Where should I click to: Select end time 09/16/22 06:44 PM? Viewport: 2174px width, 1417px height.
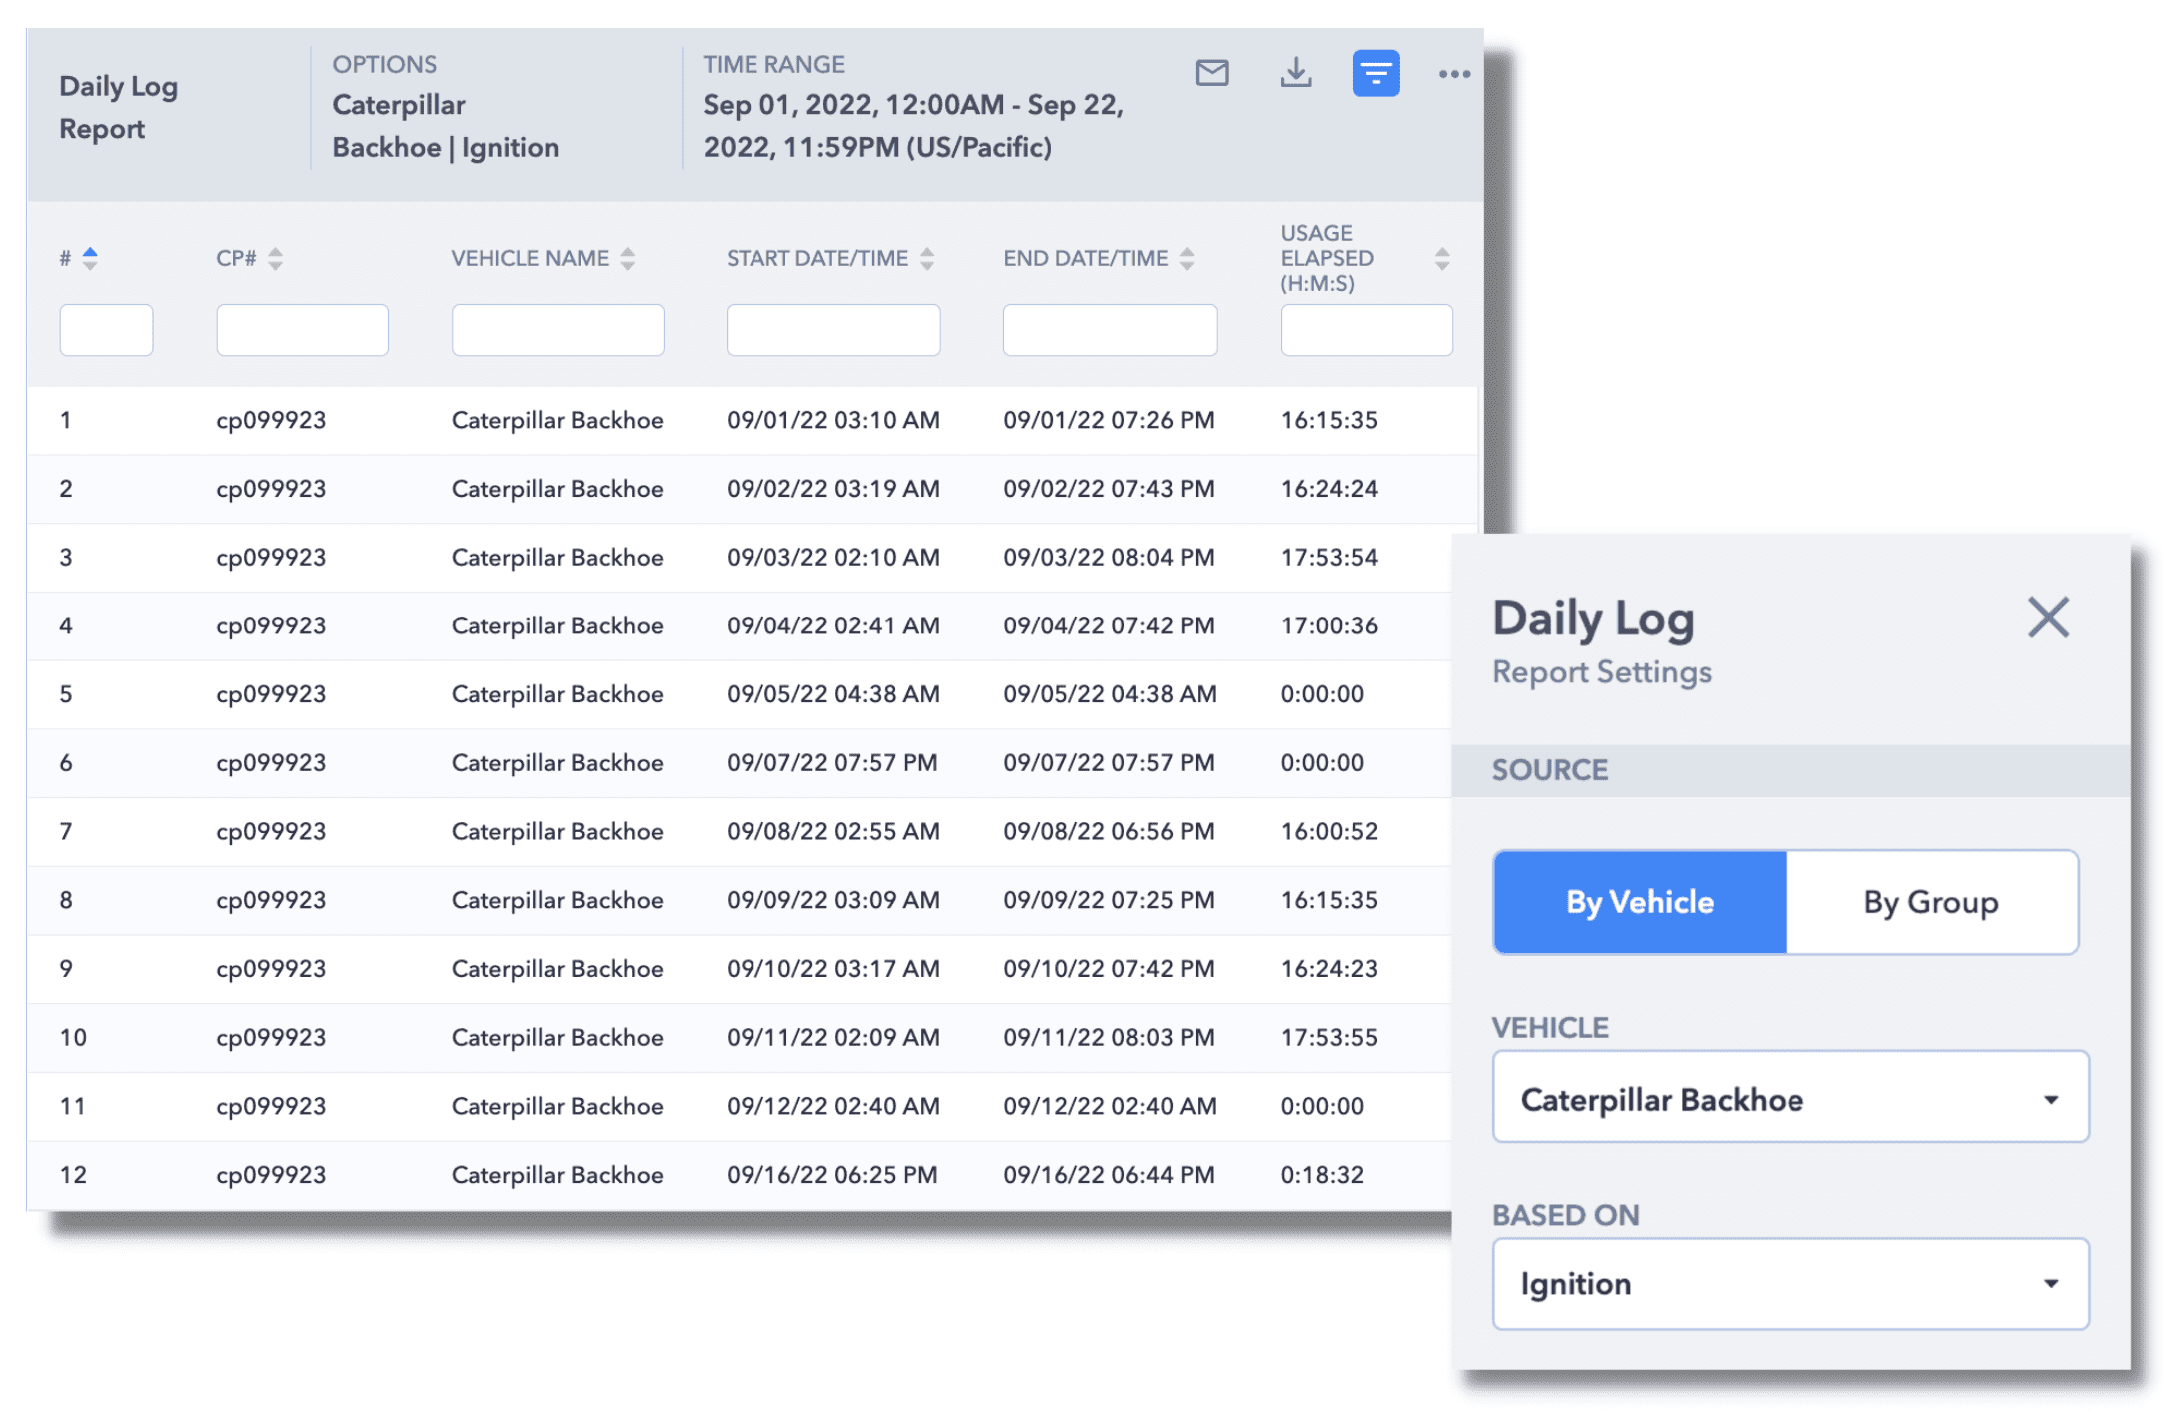pos(1109,1175)
